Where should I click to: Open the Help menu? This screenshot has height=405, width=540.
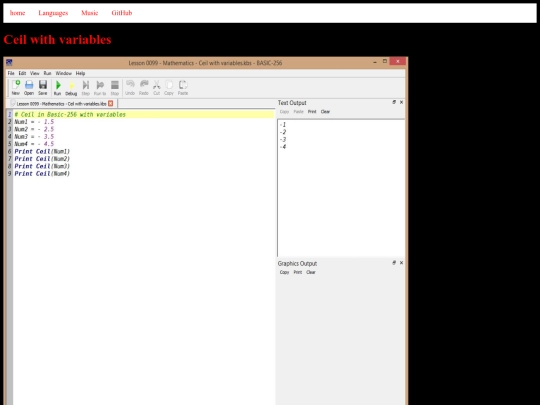click(81, 73)
